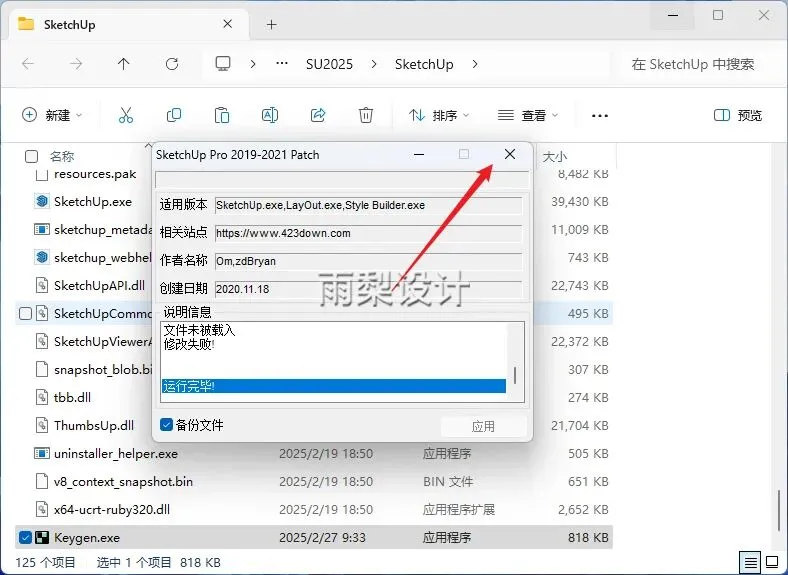Click the Delete trash can icon

point(366,115)
